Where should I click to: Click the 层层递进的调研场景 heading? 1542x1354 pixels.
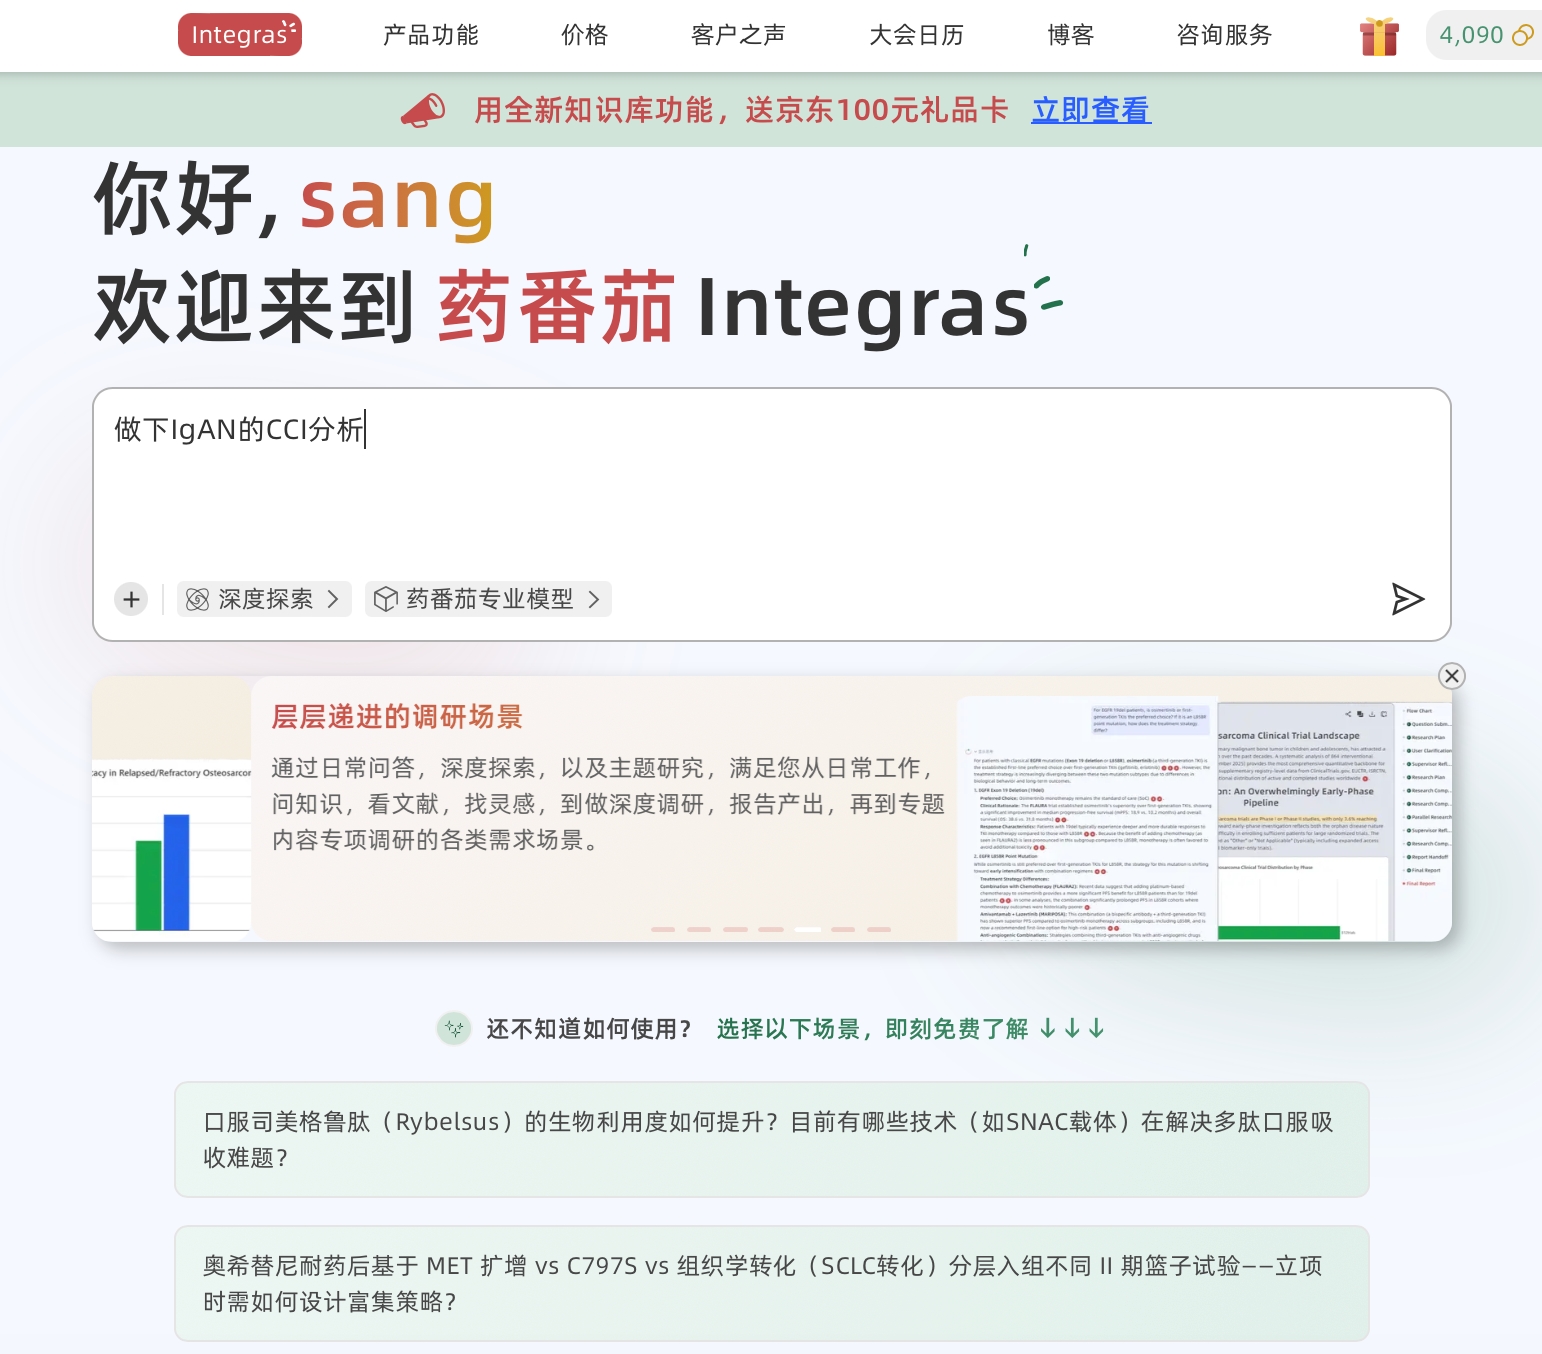[x=397, y=717]
